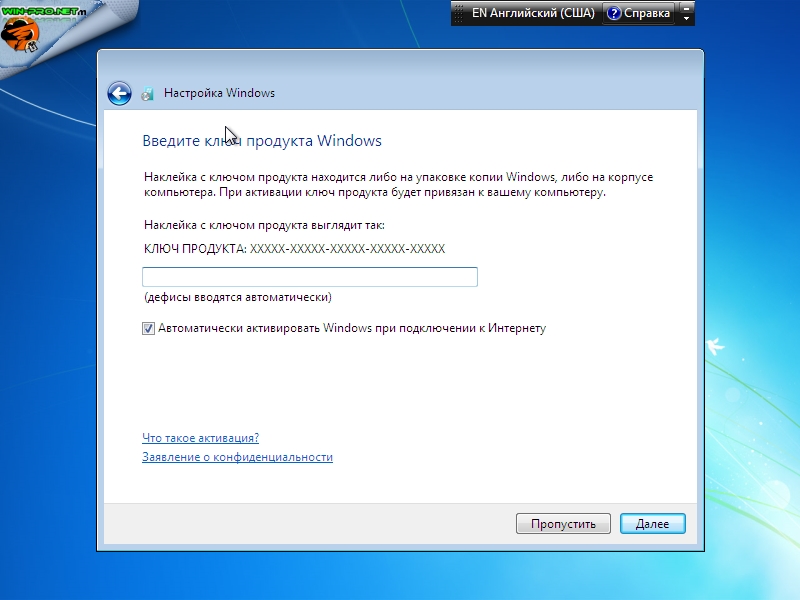Screen dimensions: 800x600
Task: Go back using the blue arrow button
Action: (x=119, y=93)
